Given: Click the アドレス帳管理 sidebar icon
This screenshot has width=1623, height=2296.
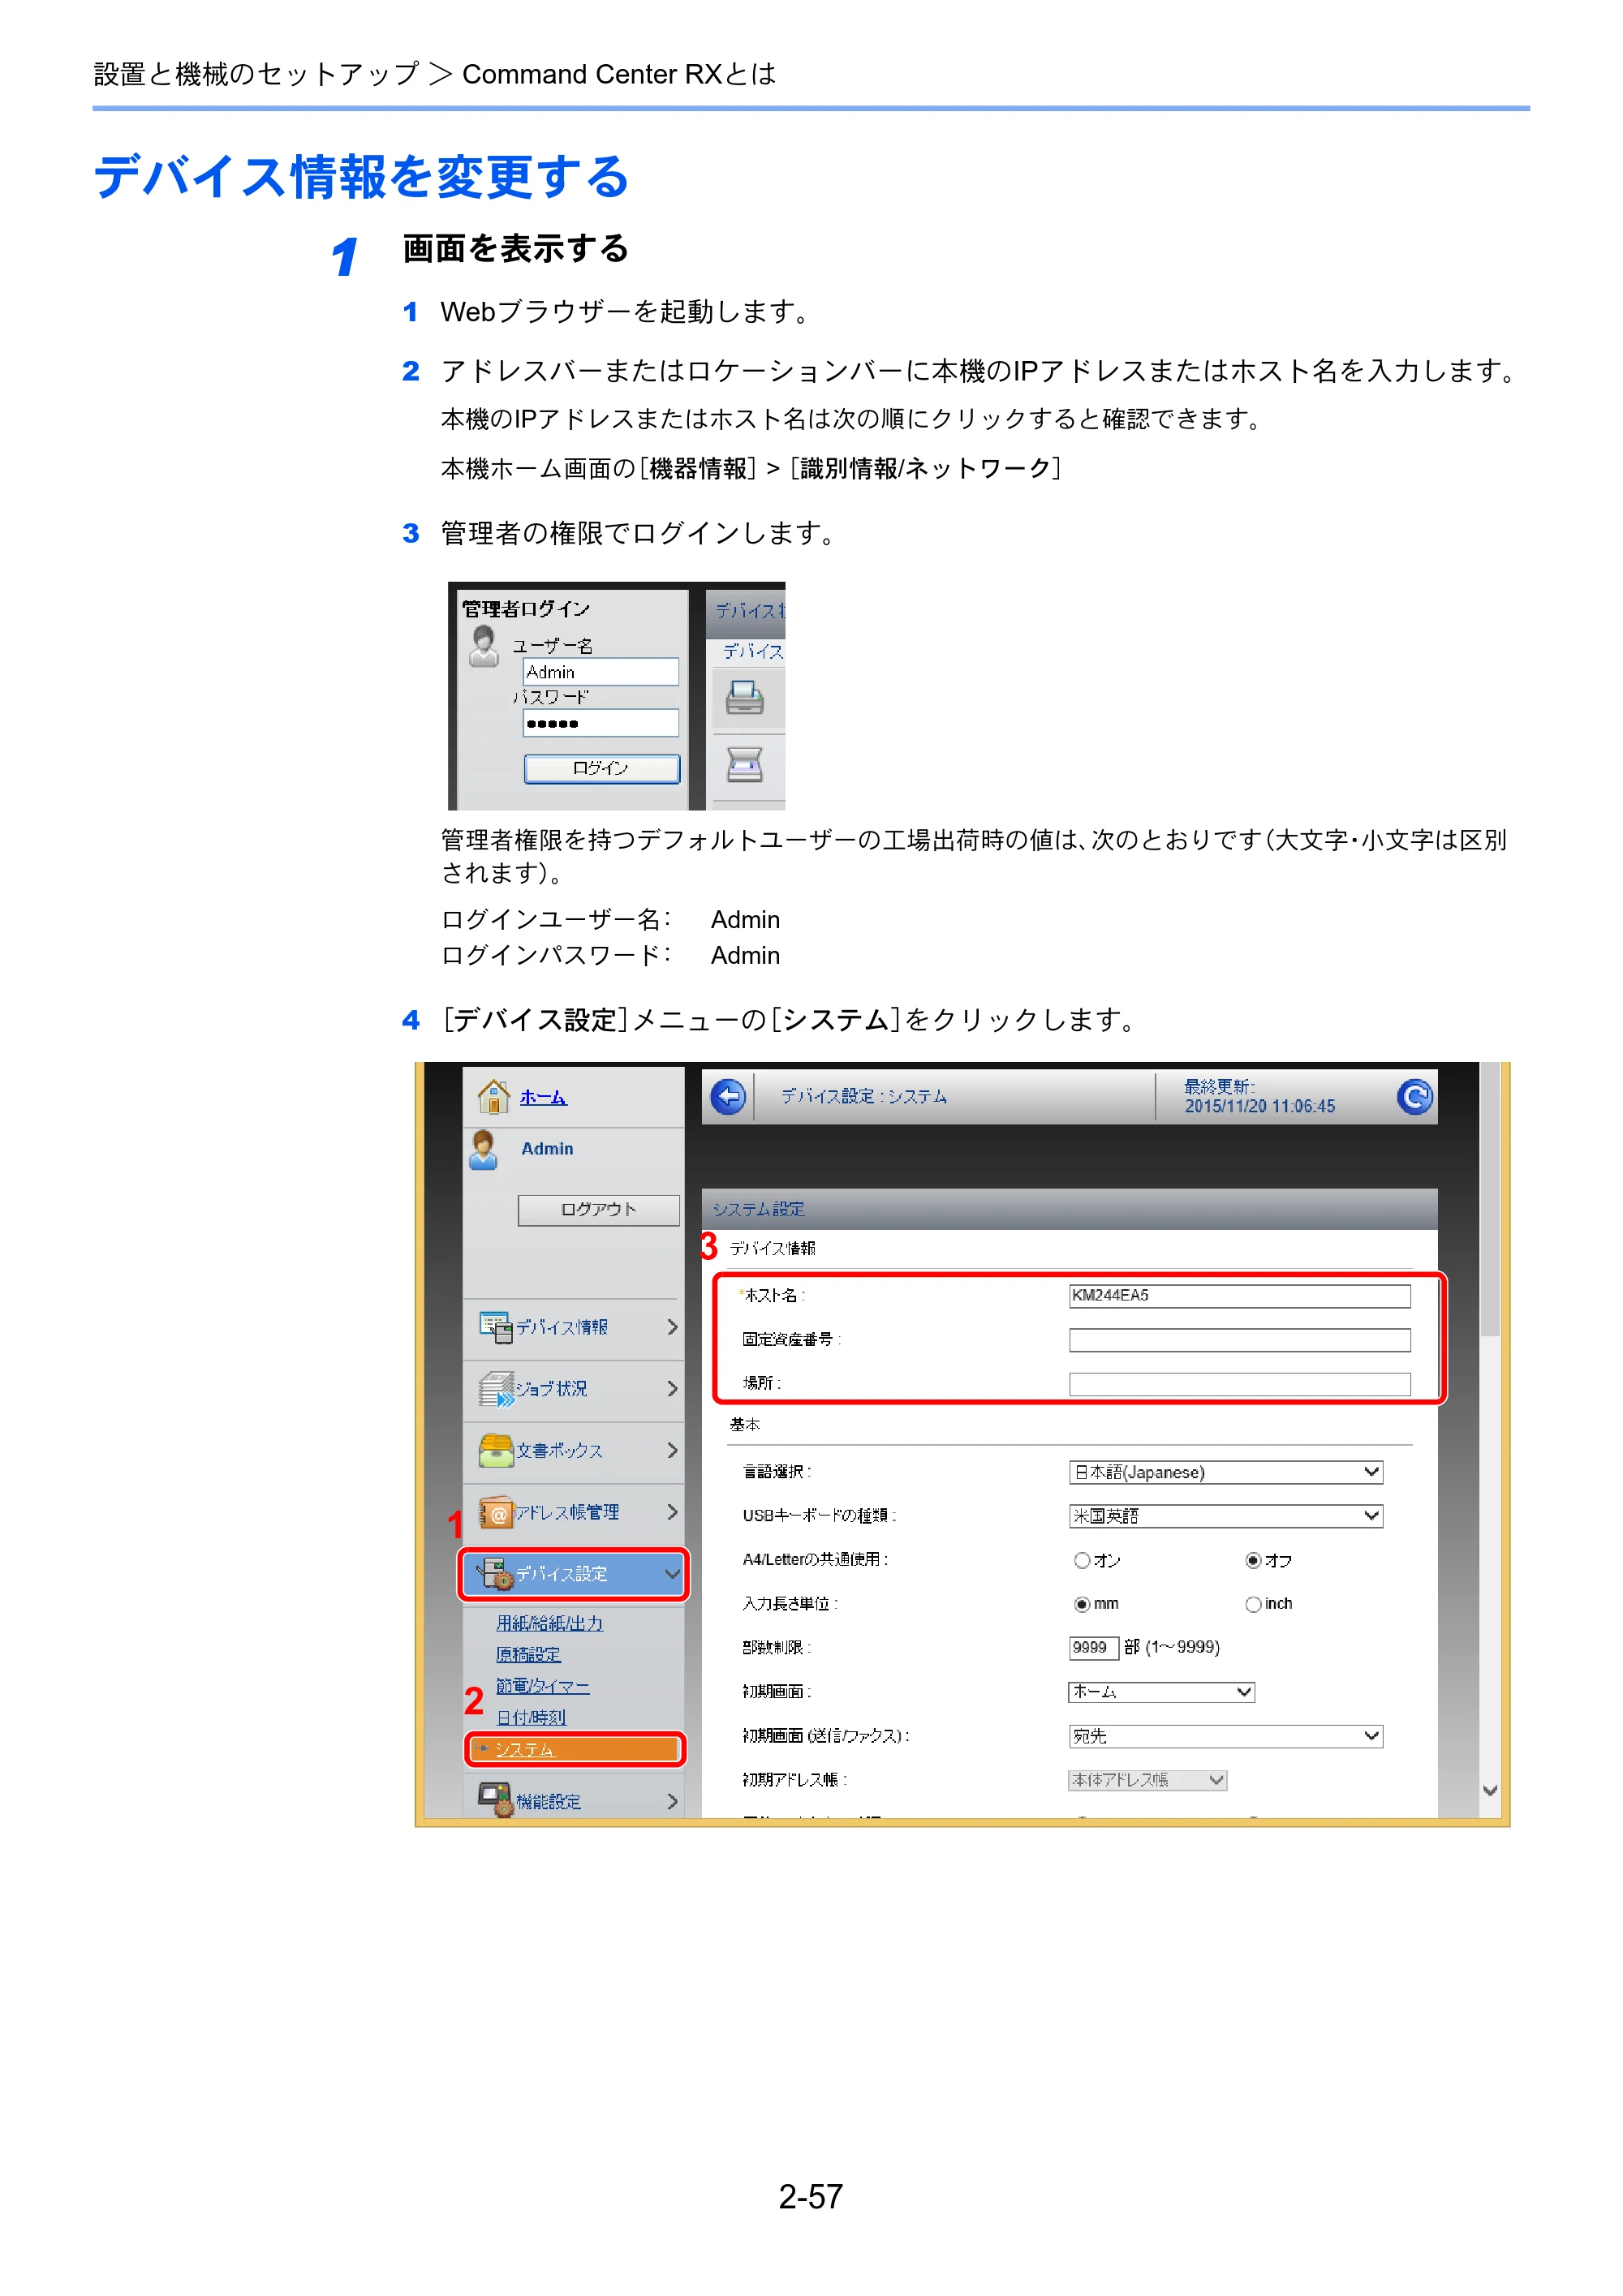Looking at the screenshot, I should point(496,1512).
